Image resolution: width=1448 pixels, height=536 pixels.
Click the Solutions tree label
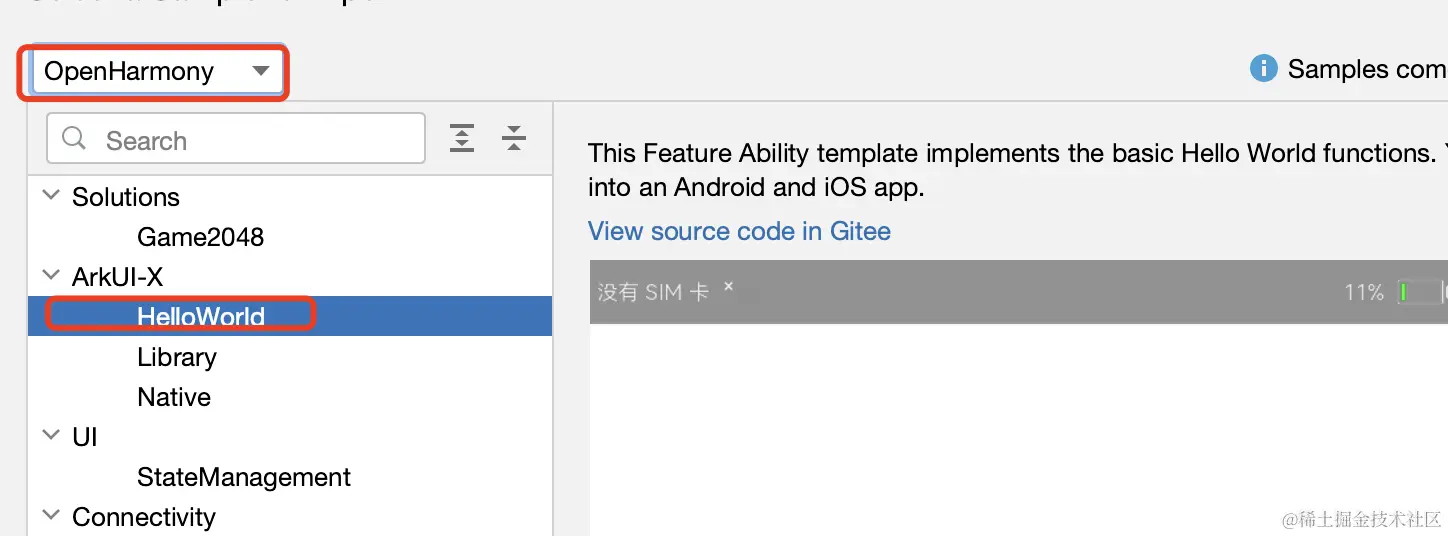click(126, 197)
